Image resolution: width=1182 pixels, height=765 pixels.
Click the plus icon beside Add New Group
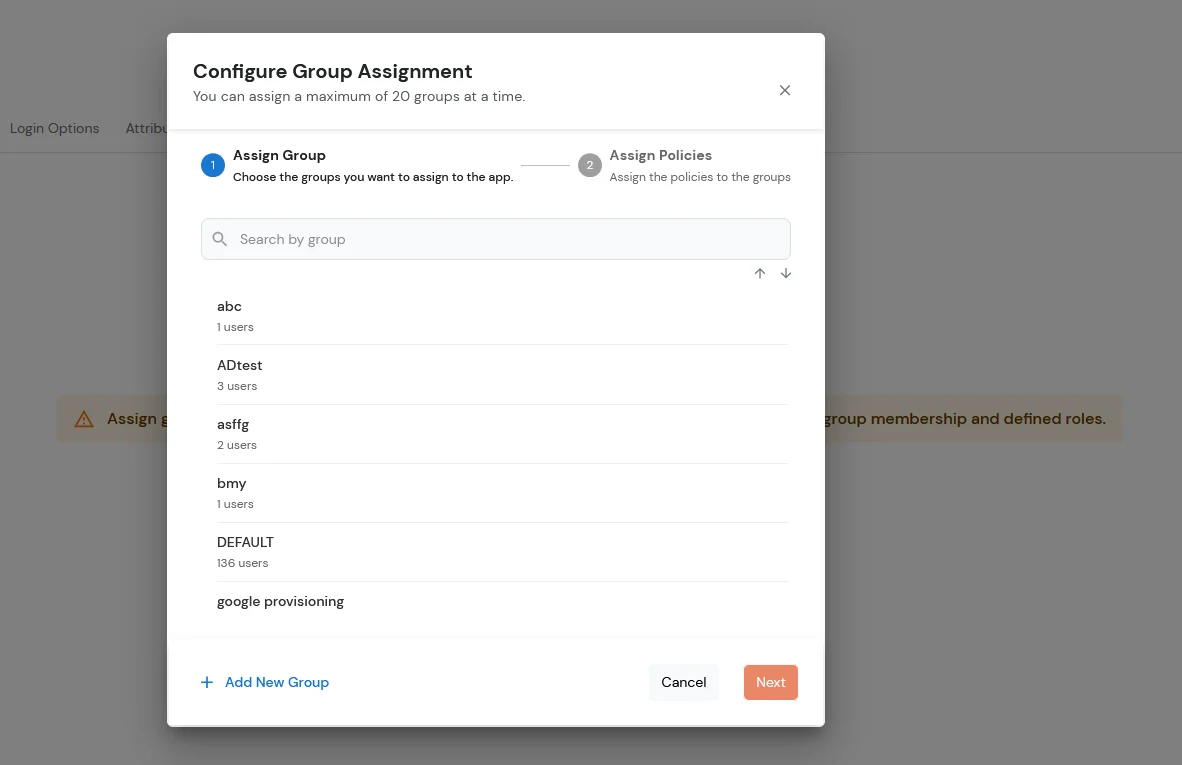point(207,682)
